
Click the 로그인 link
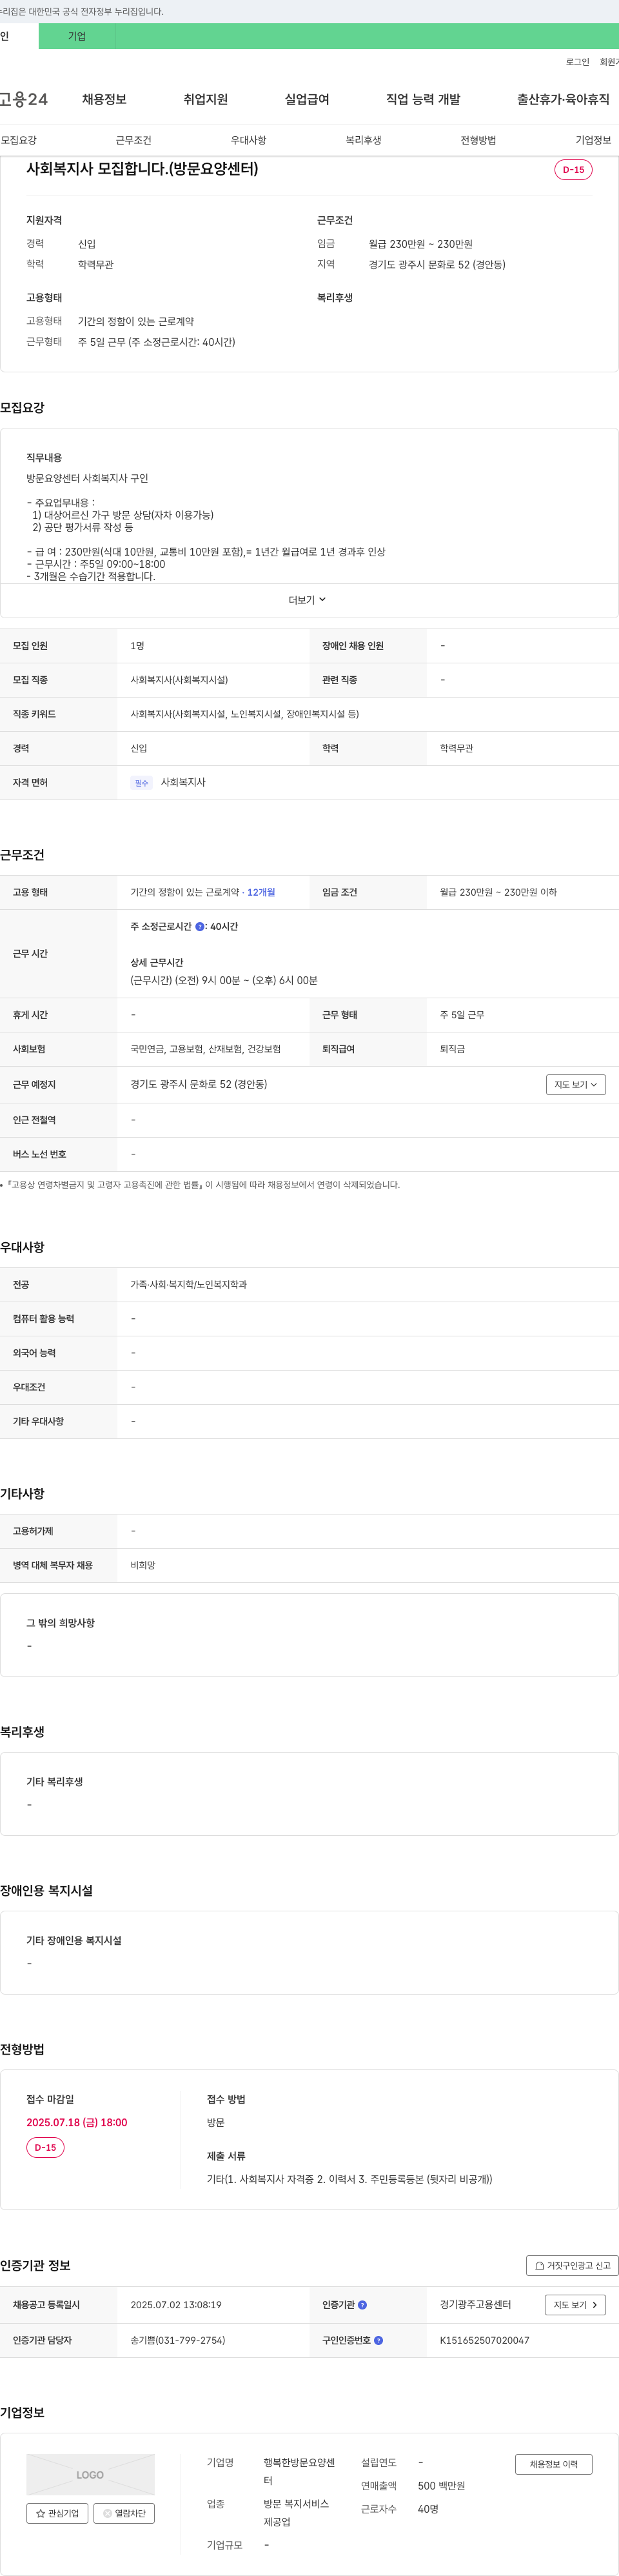(x=577, y=62)
